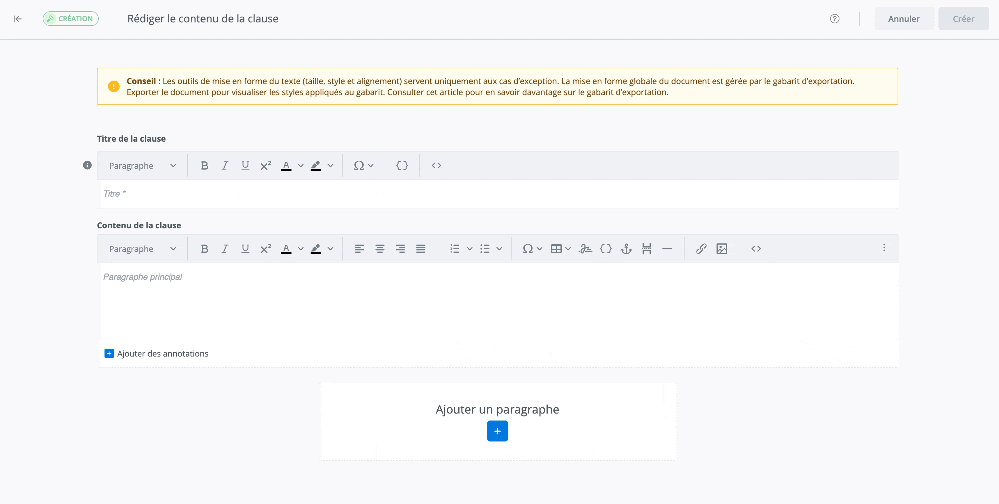This screenshot has height=504, width=999.
Task: Click the anchor icon in the content toolbar
Action: 626,249
